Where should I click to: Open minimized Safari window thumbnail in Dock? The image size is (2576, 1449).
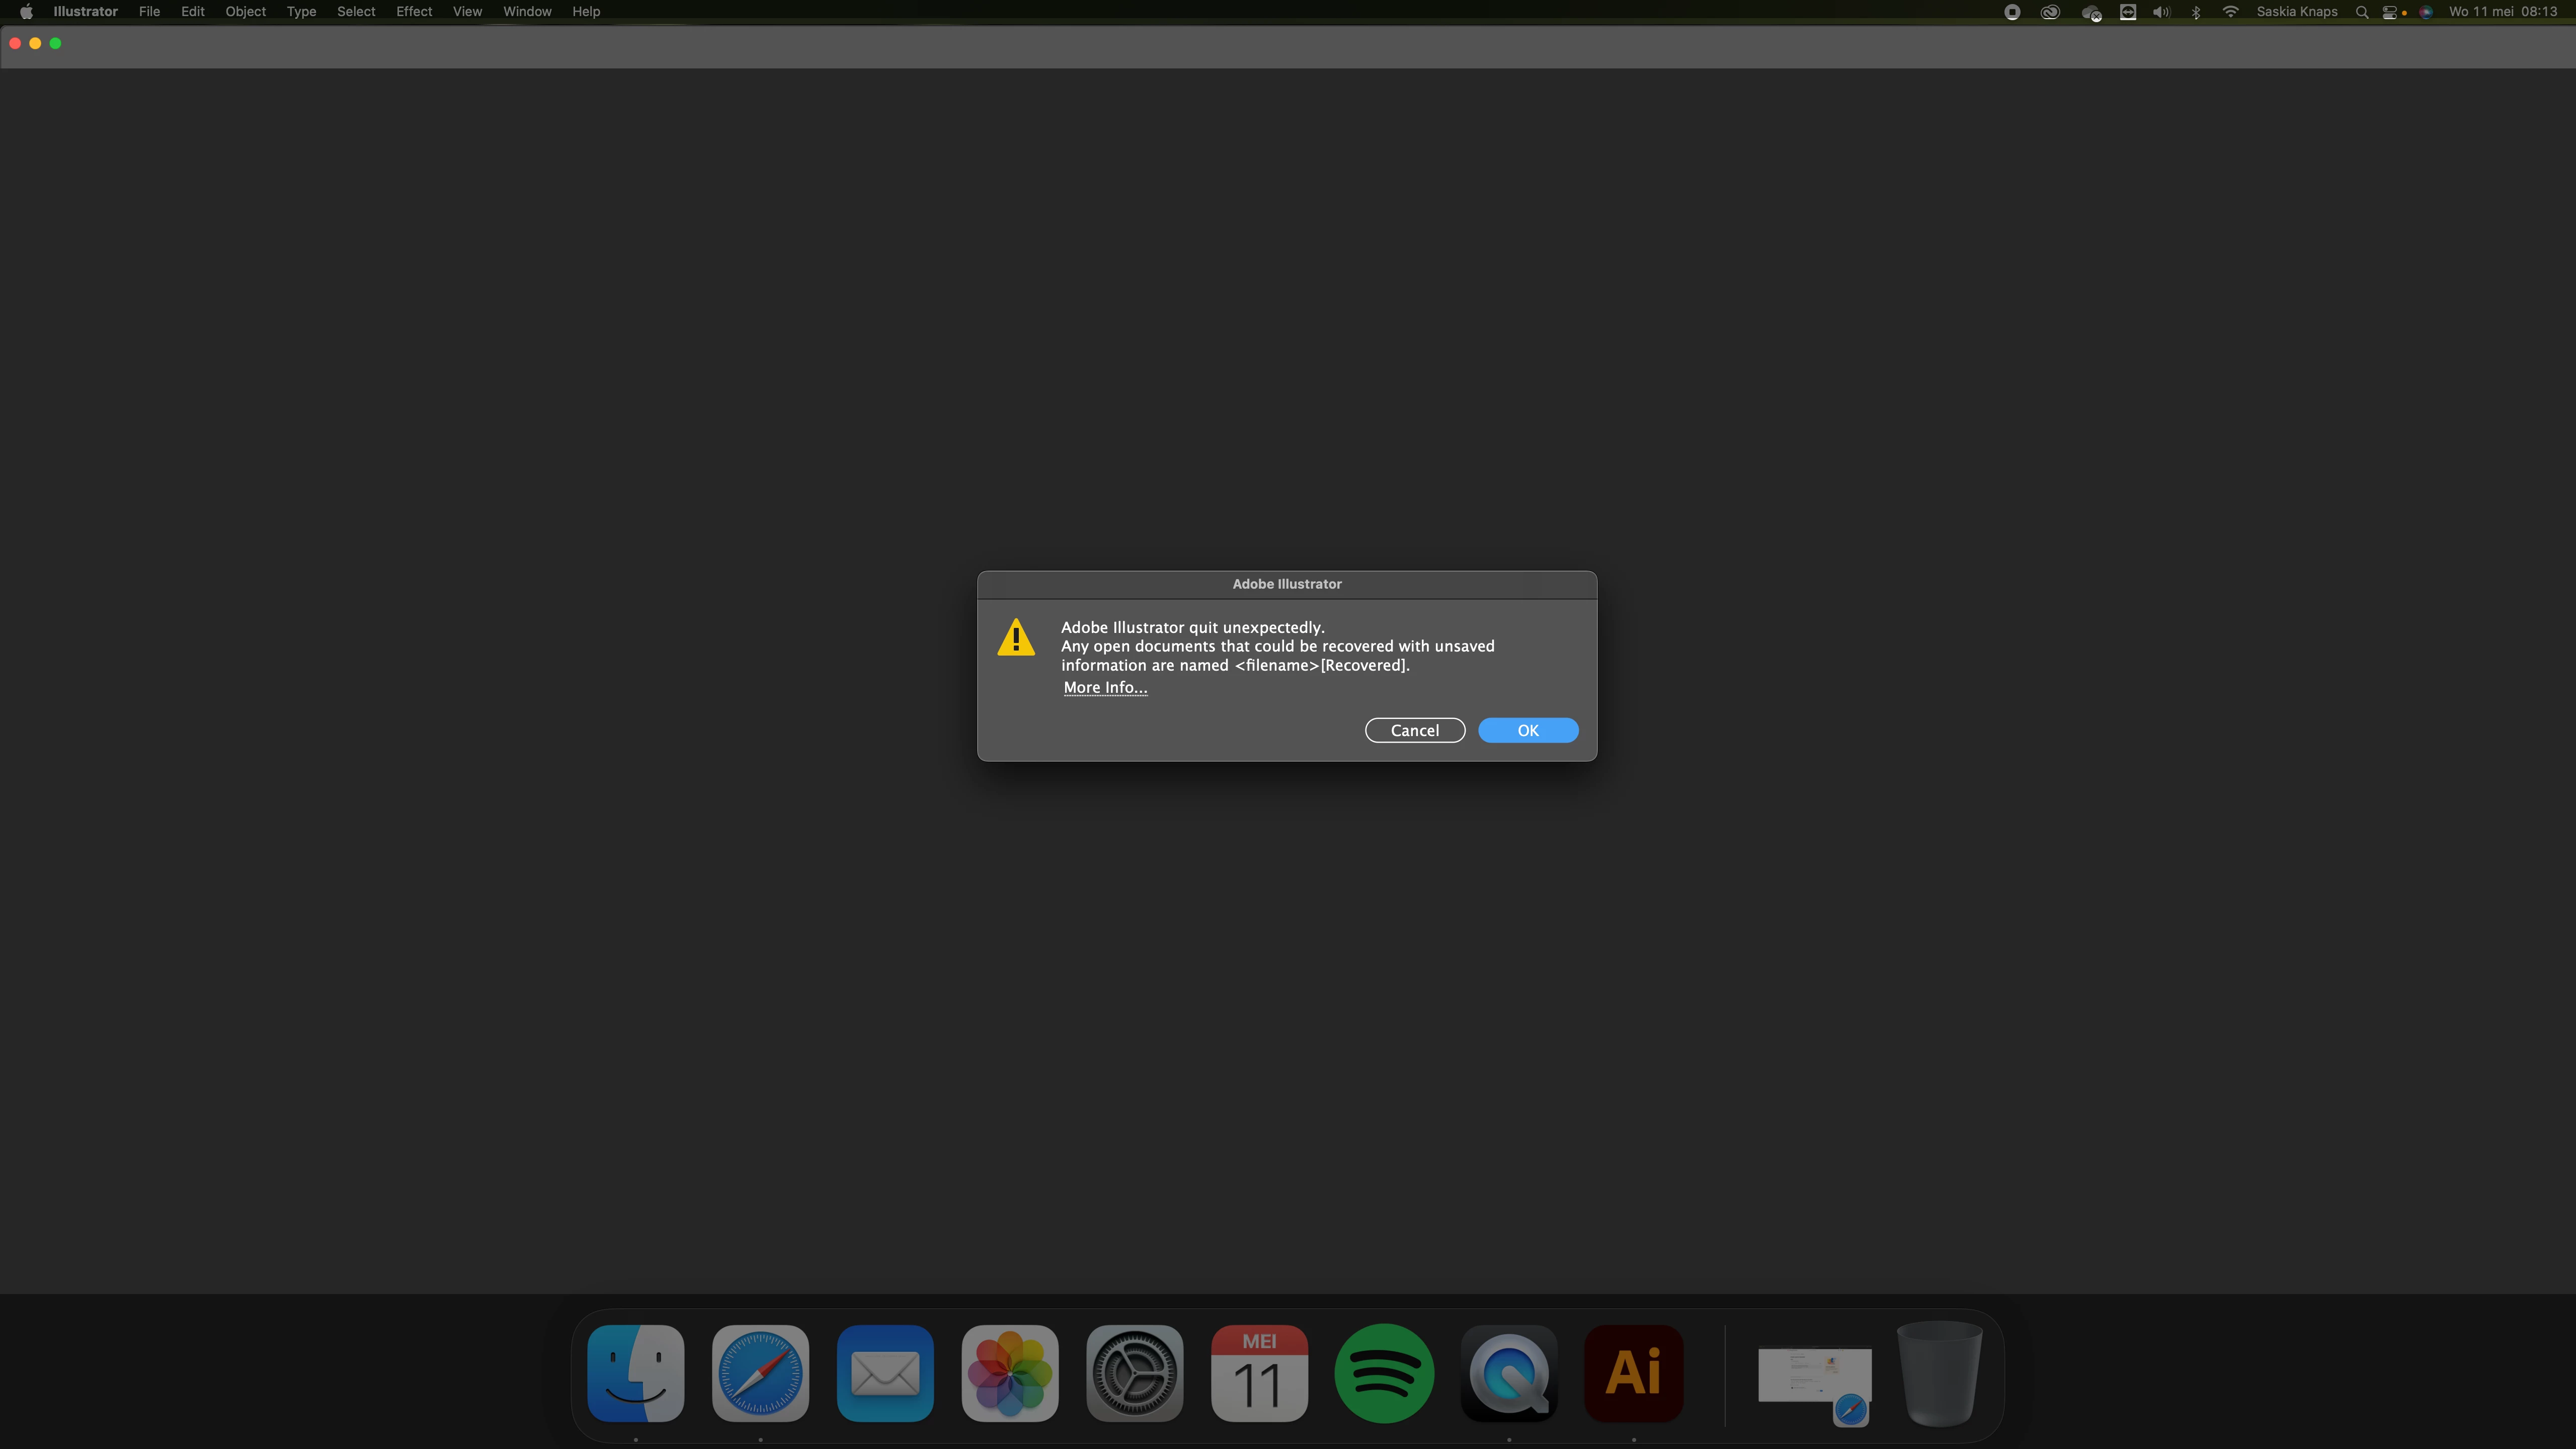click(x=1814, y=1377)
